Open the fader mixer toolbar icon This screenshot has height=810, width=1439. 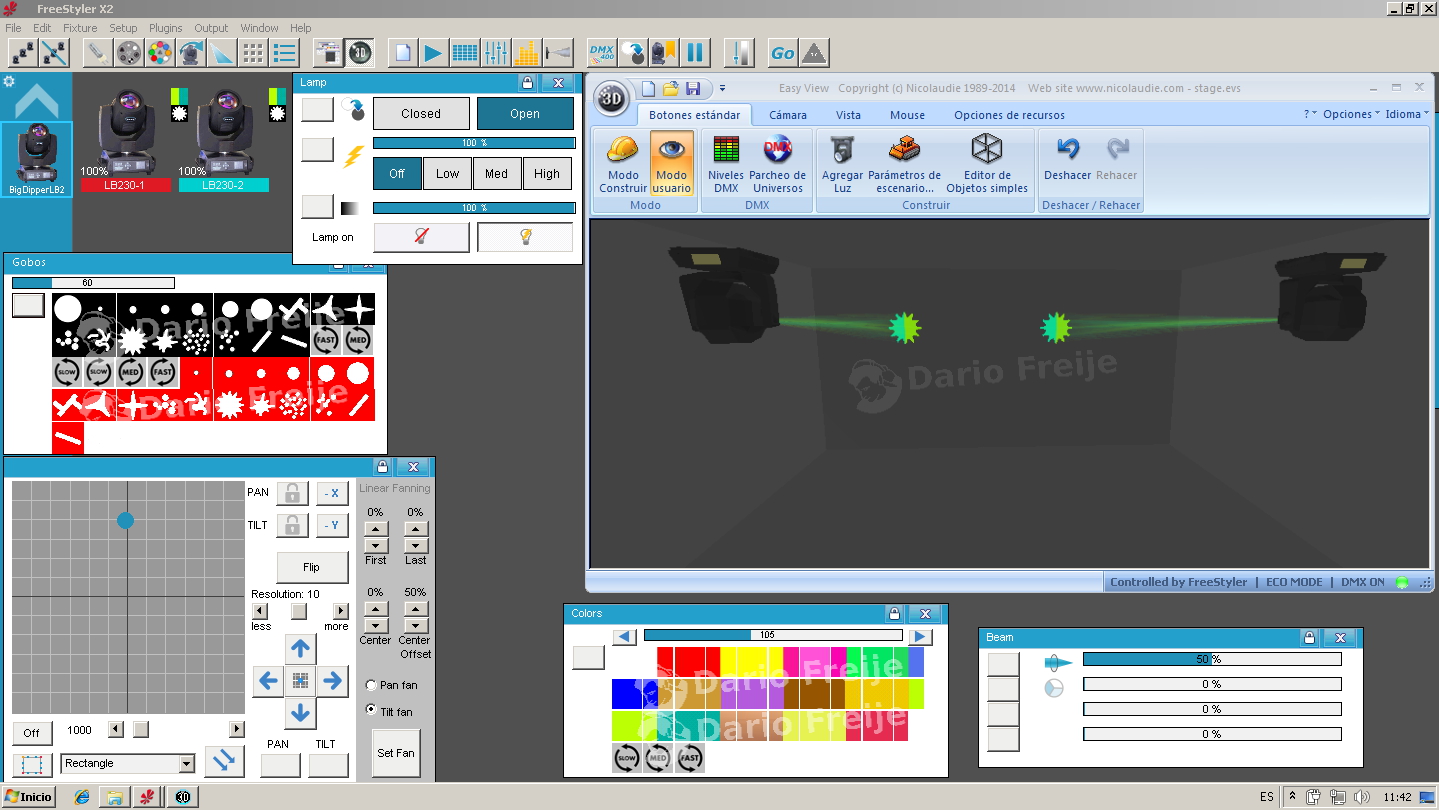tap(495, 52)
